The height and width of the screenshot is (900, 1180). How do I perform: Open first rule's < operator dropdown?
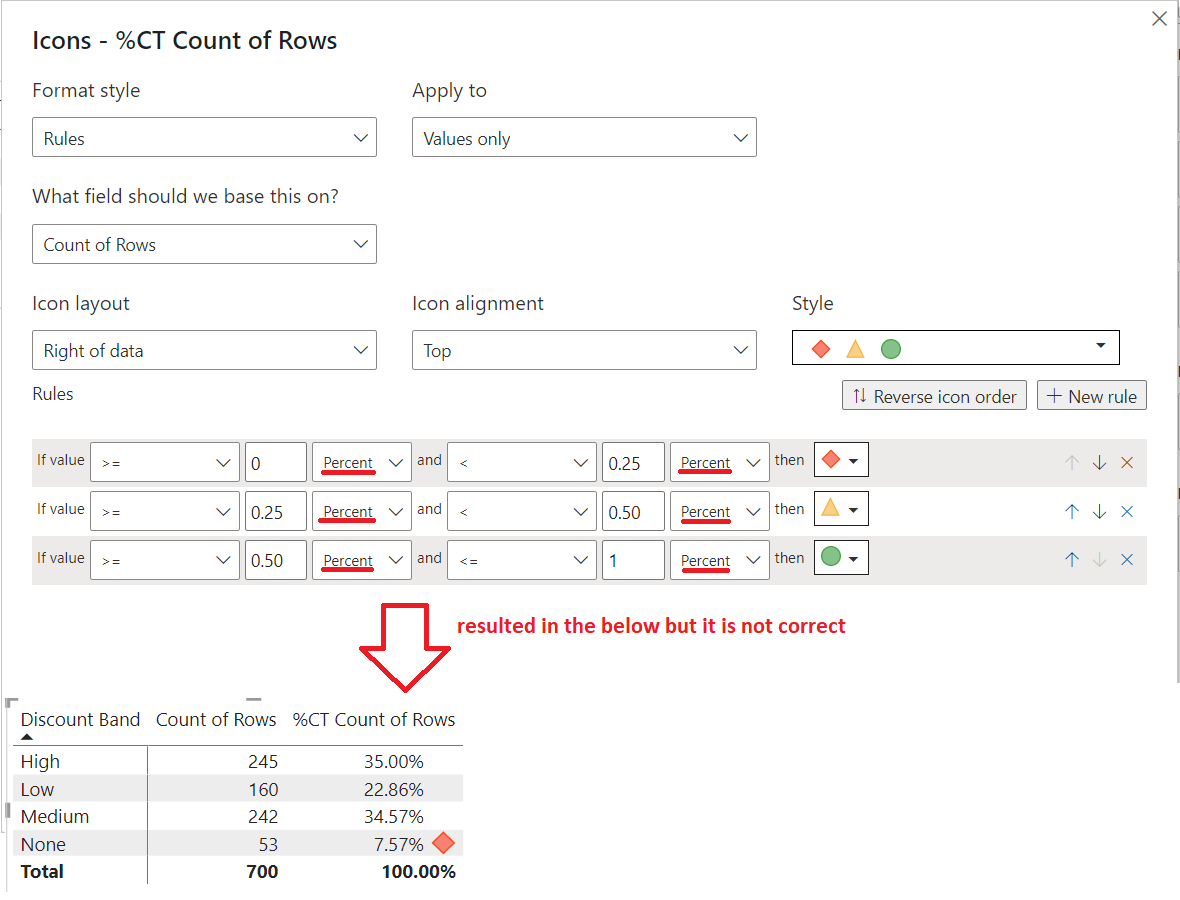pyautogui.click(x=522, y=462)
